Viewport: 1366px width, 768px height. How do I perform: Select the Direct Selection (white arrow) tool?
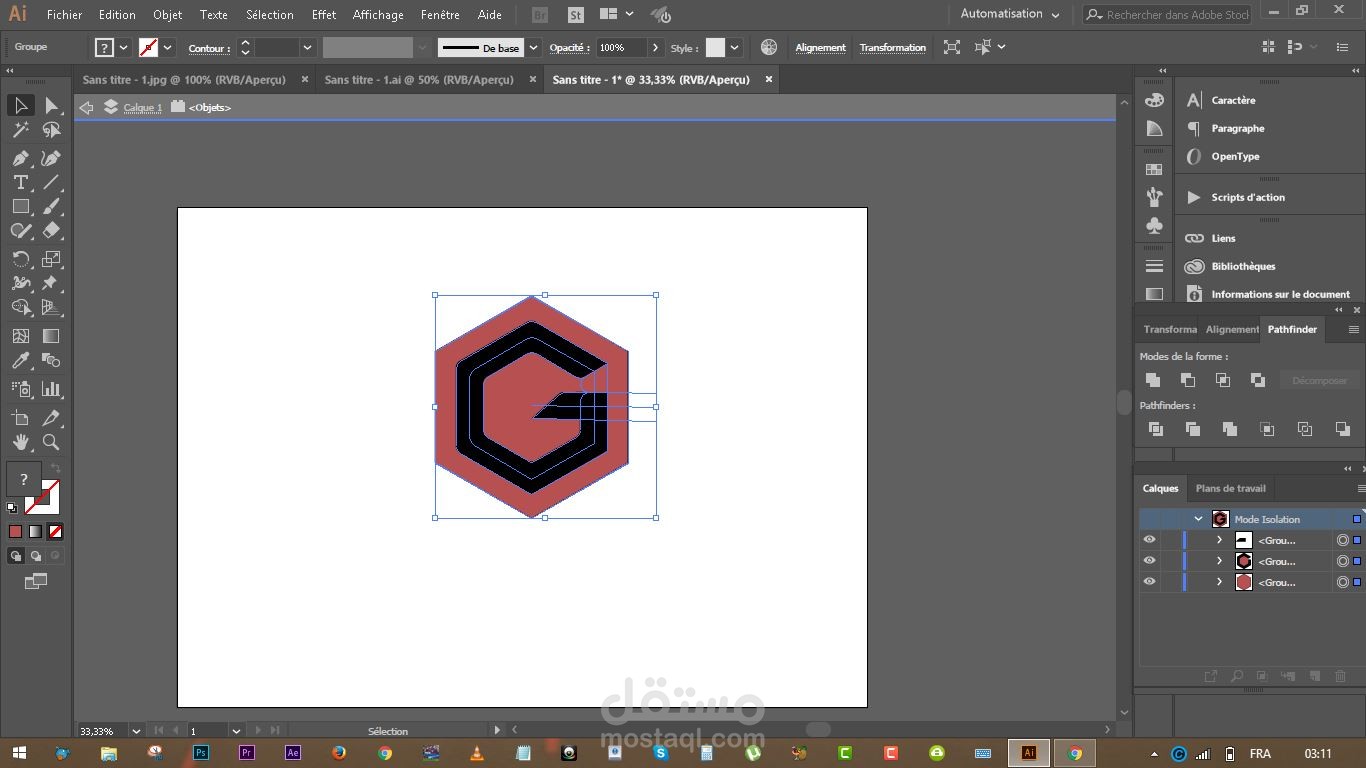pos(51,106)
